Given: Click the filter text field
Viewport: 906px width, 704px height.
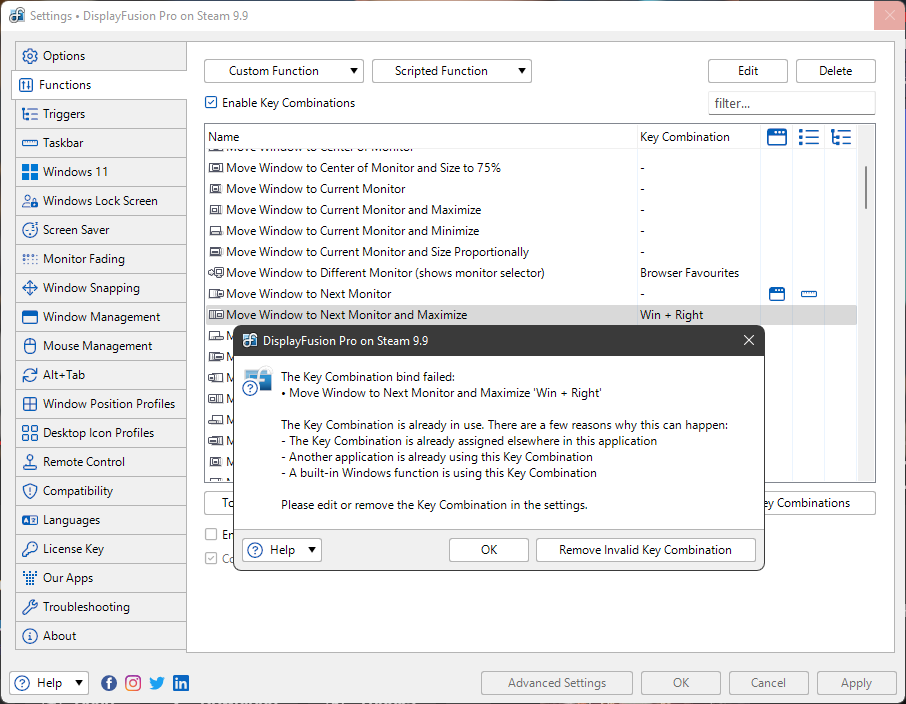Looking at the screenshot, I should [791, 103].
